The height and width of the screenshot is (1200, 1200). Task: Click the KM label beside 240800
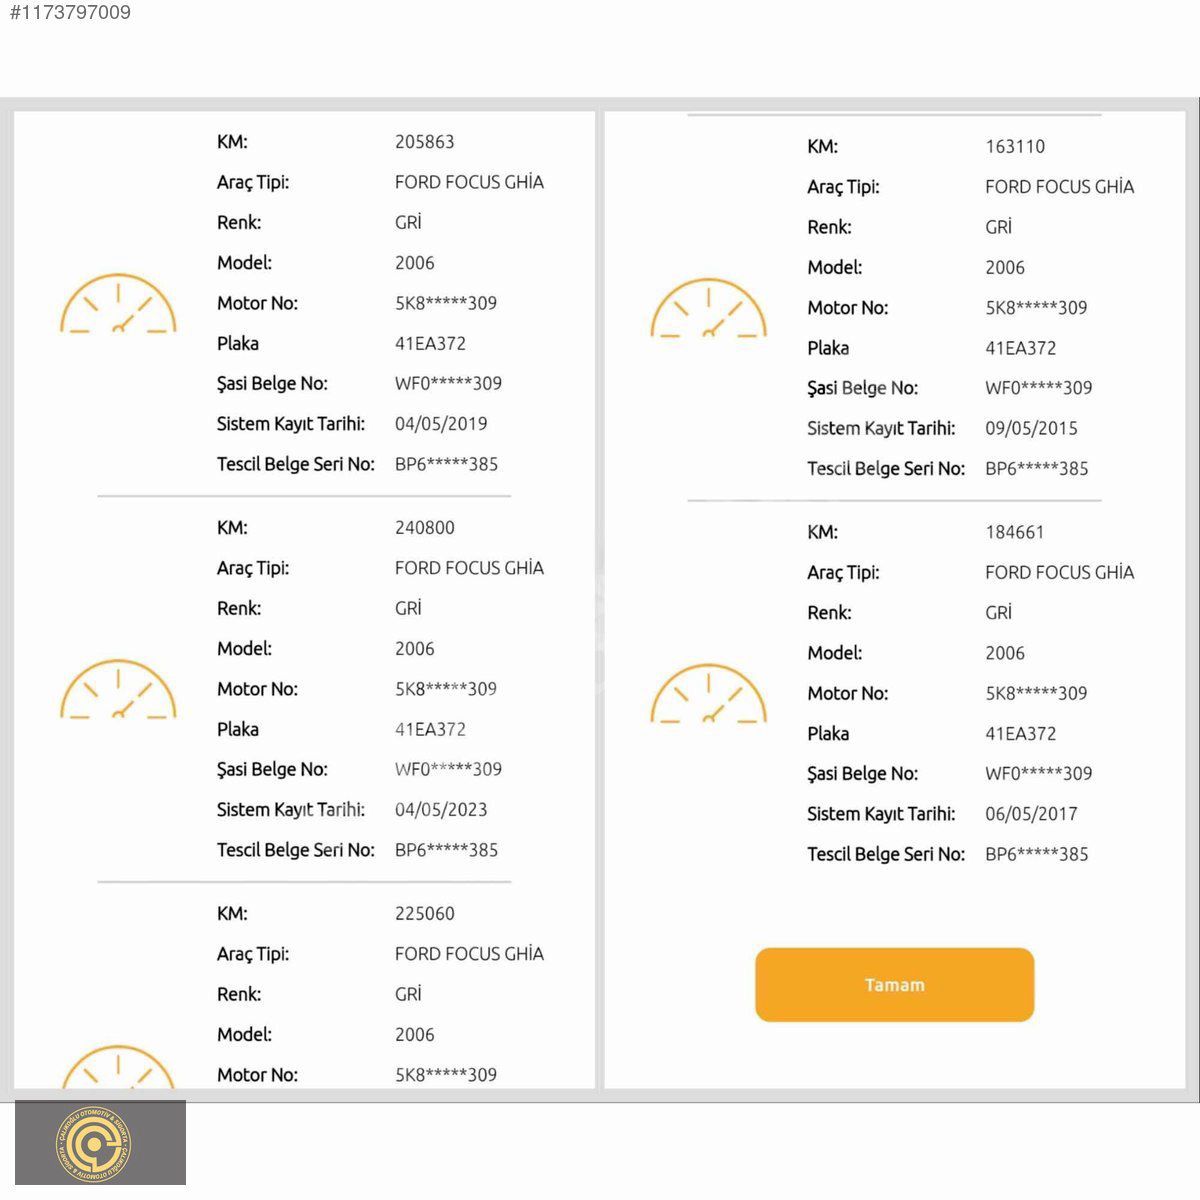(x=232, y=528)
